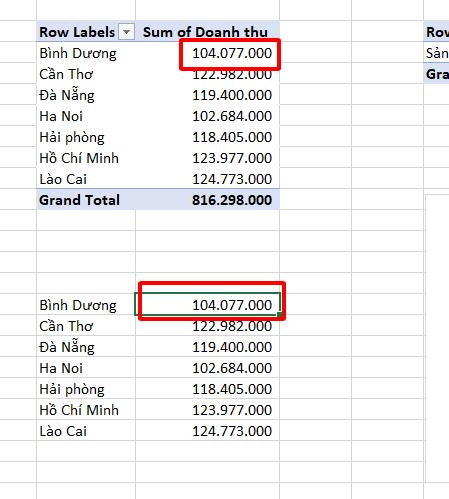
Task: Click Grand Total value 816.298.000
Action: (232, 200)
